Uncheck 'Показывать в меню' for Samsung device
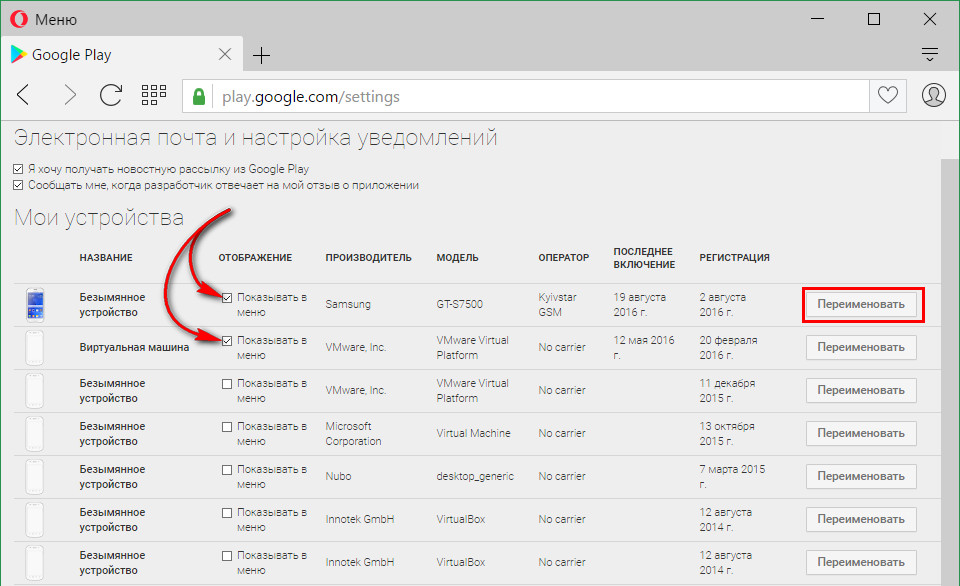Image resolution: width=960 pixels, height=586 pixels. click(x=227, y=298)
